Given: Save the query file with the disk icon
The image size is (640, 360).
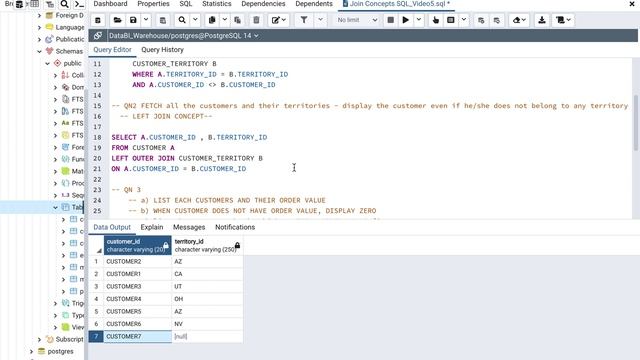Looking at the screenshot, I should pos(133,20).
